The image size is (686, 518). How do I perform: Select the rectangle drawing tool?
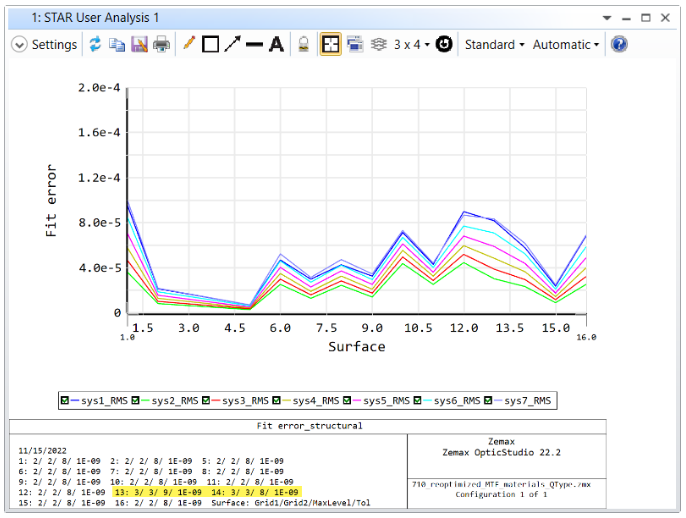(x=210, y=44)
